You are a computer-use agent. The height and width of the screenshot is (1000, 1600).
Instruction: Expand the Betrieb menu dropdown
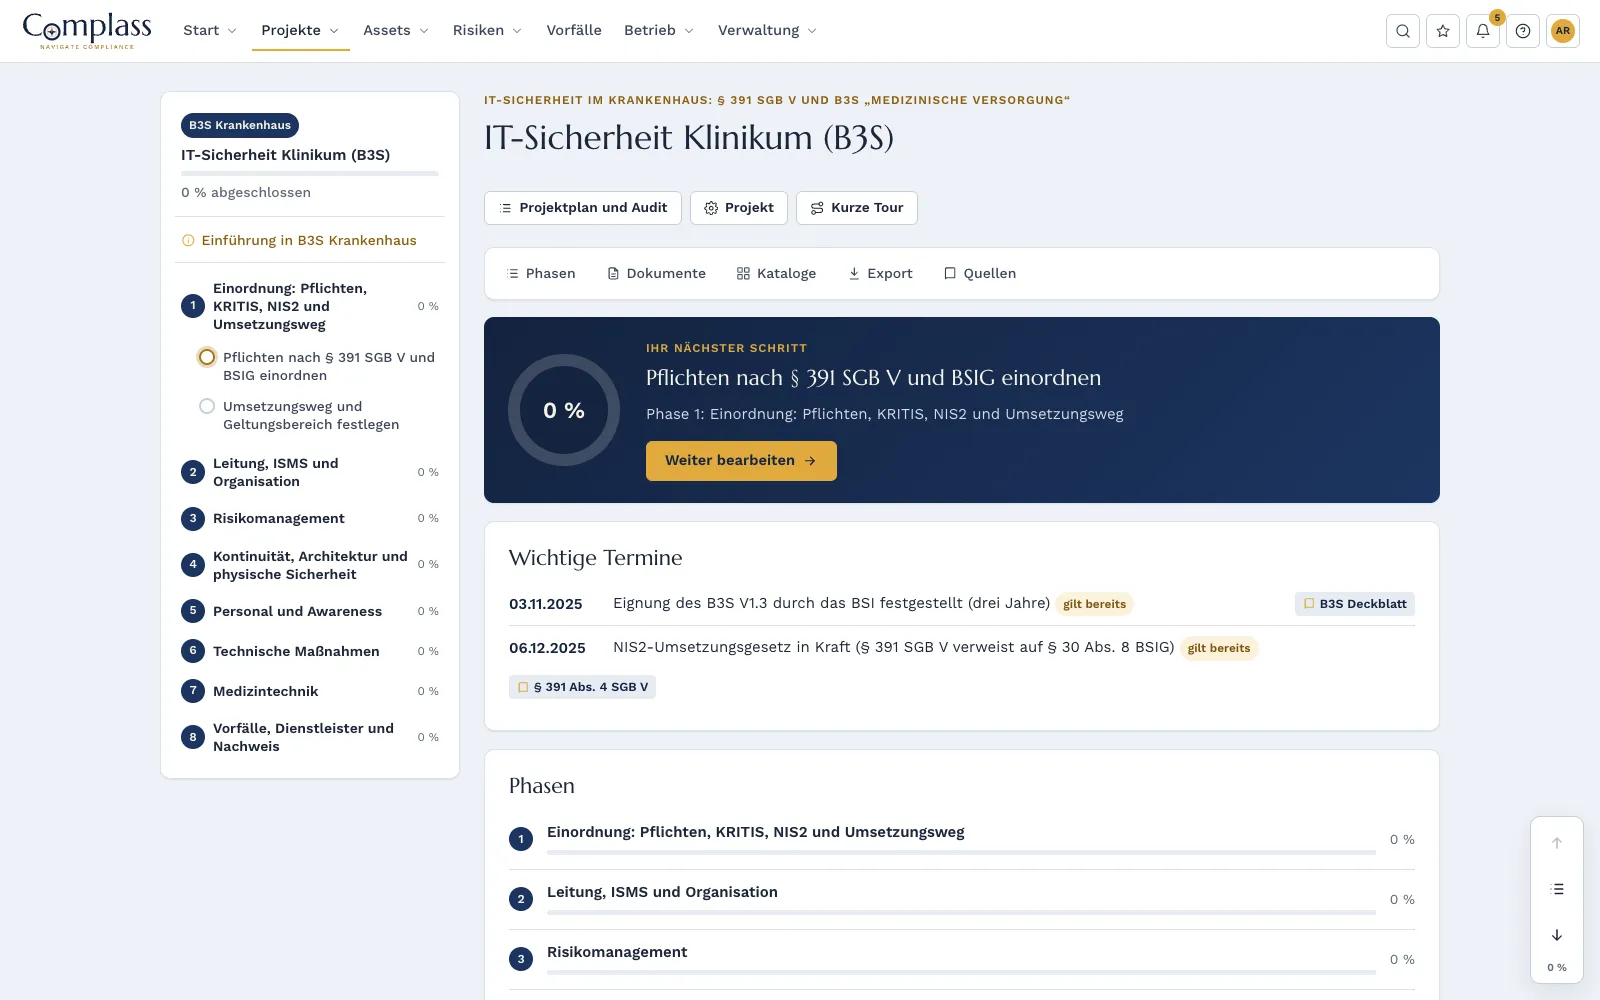coord(659,30)
